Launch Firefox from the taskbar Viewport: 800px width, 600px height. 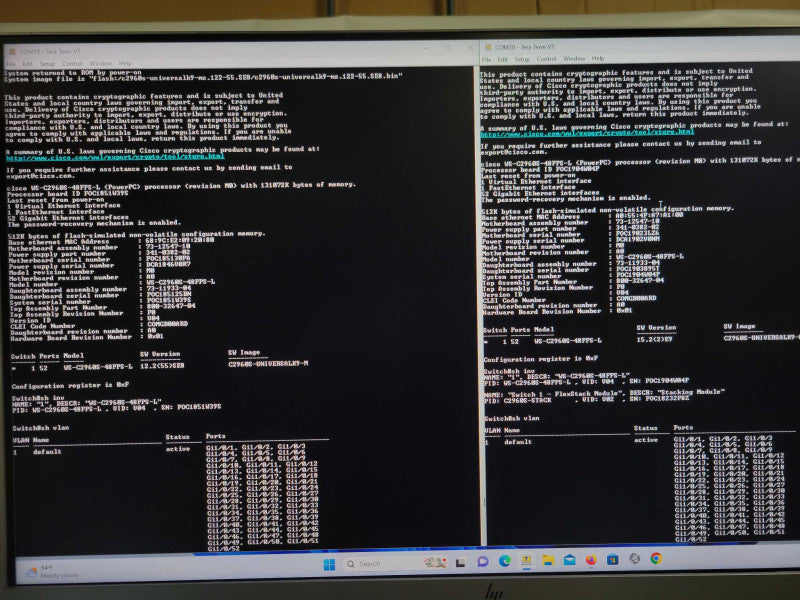pos(591,560)
